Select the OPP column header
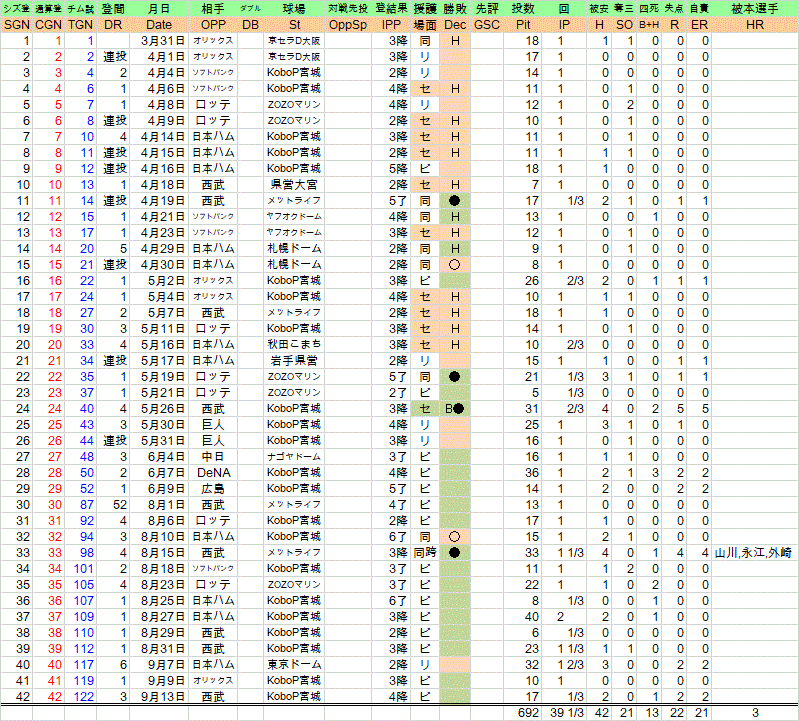Screen dimensions: 799x721 click(x=213, y=25)
